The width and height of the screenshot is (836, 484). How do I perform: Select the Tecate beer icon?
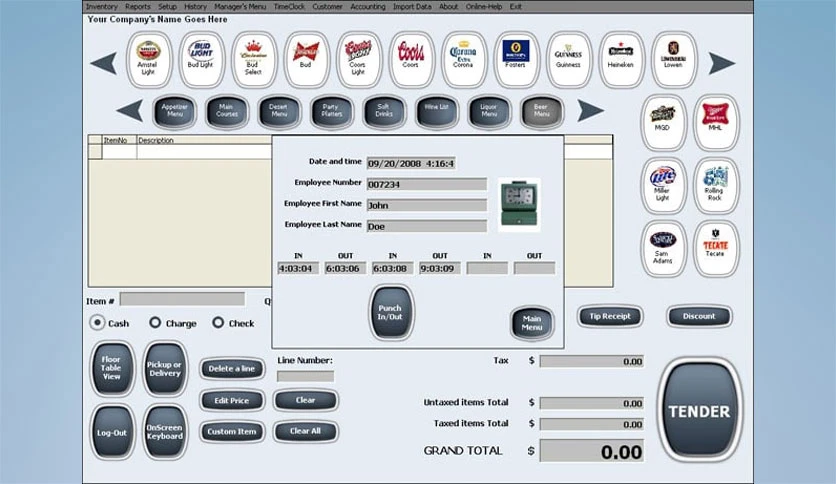click(716, 248)
